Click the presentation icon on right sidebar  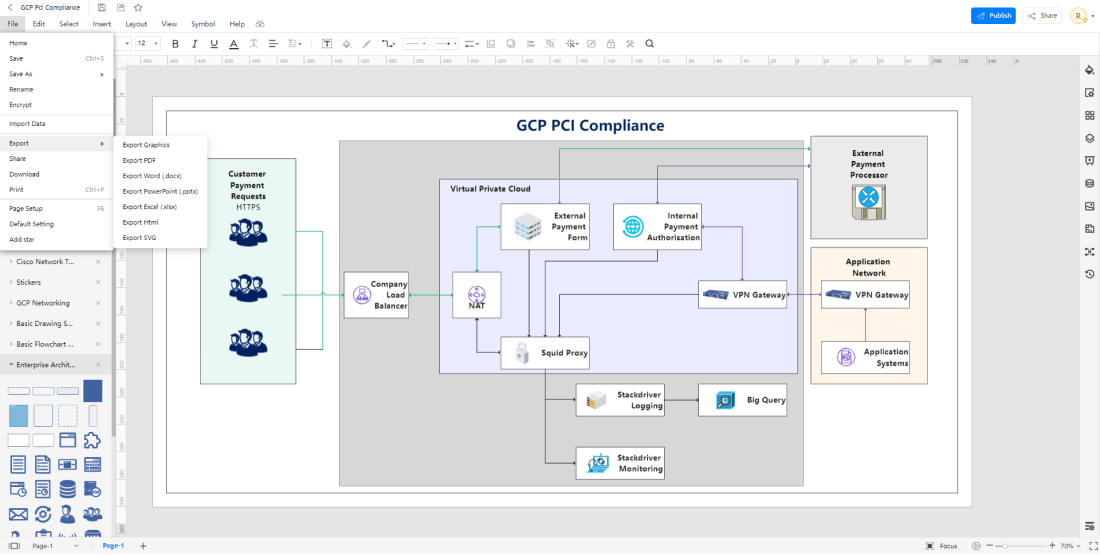click(x=1089, y=160)
